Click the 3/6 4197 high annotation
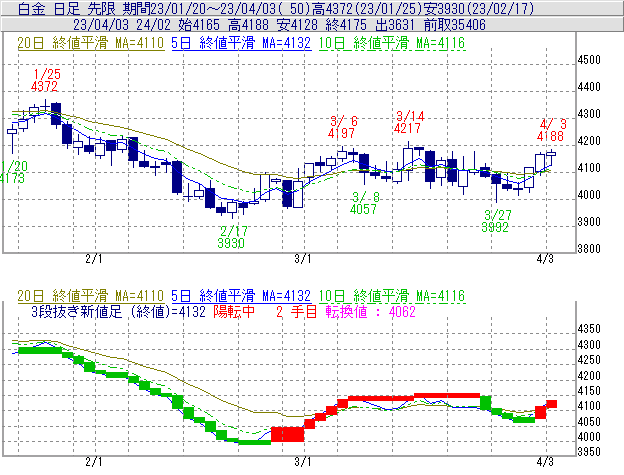 [x=343, y=127]
